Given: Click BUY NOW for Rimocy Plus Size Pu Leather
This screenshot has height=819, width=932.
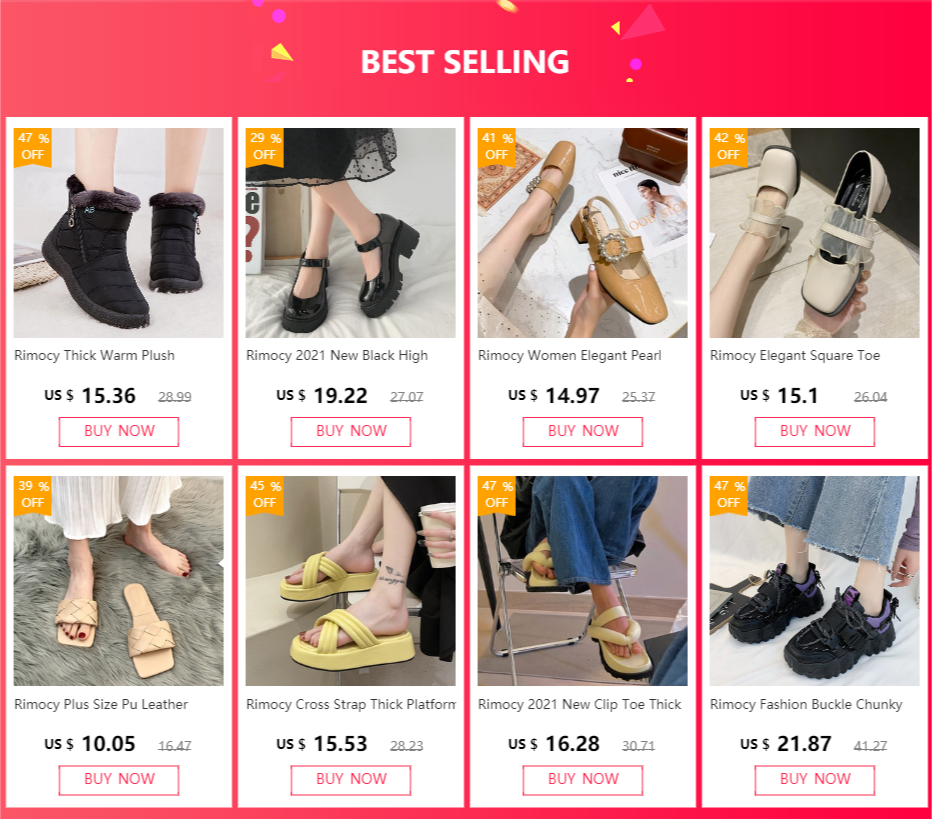Looking at the screenshot, I should coord(119,780).
